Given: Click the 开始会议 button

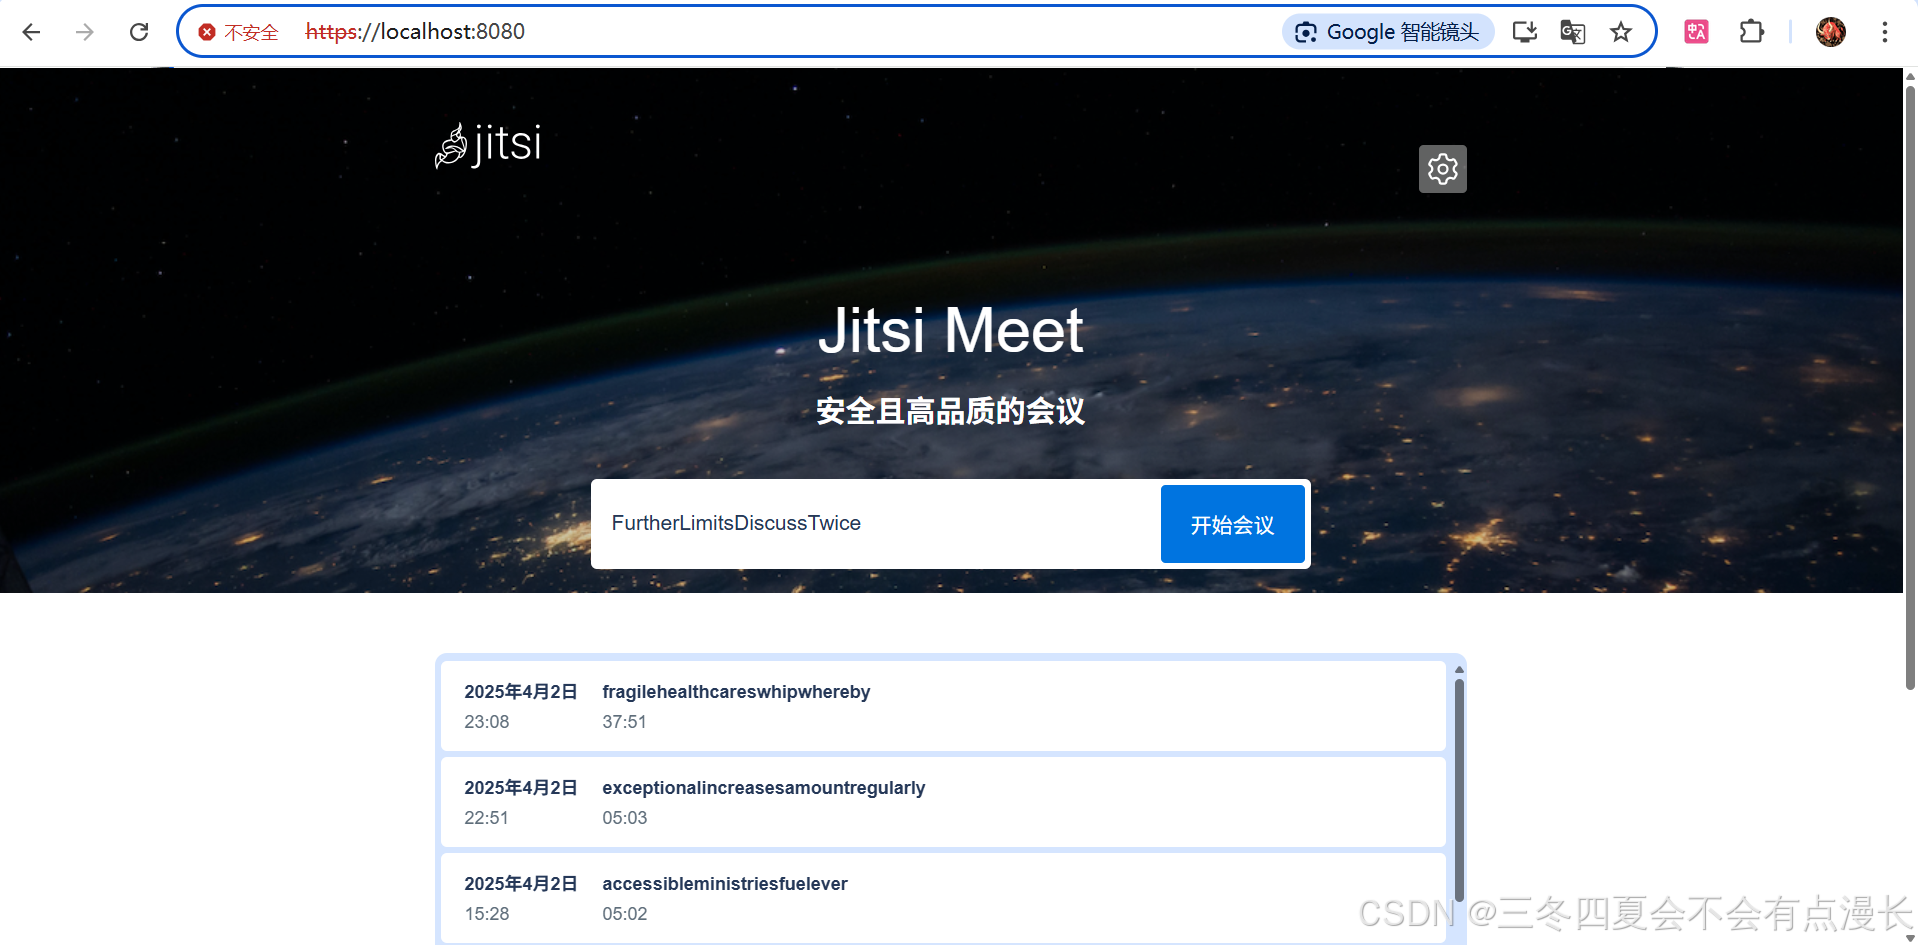Looking at the screenshot, I should coord(1233,524).
